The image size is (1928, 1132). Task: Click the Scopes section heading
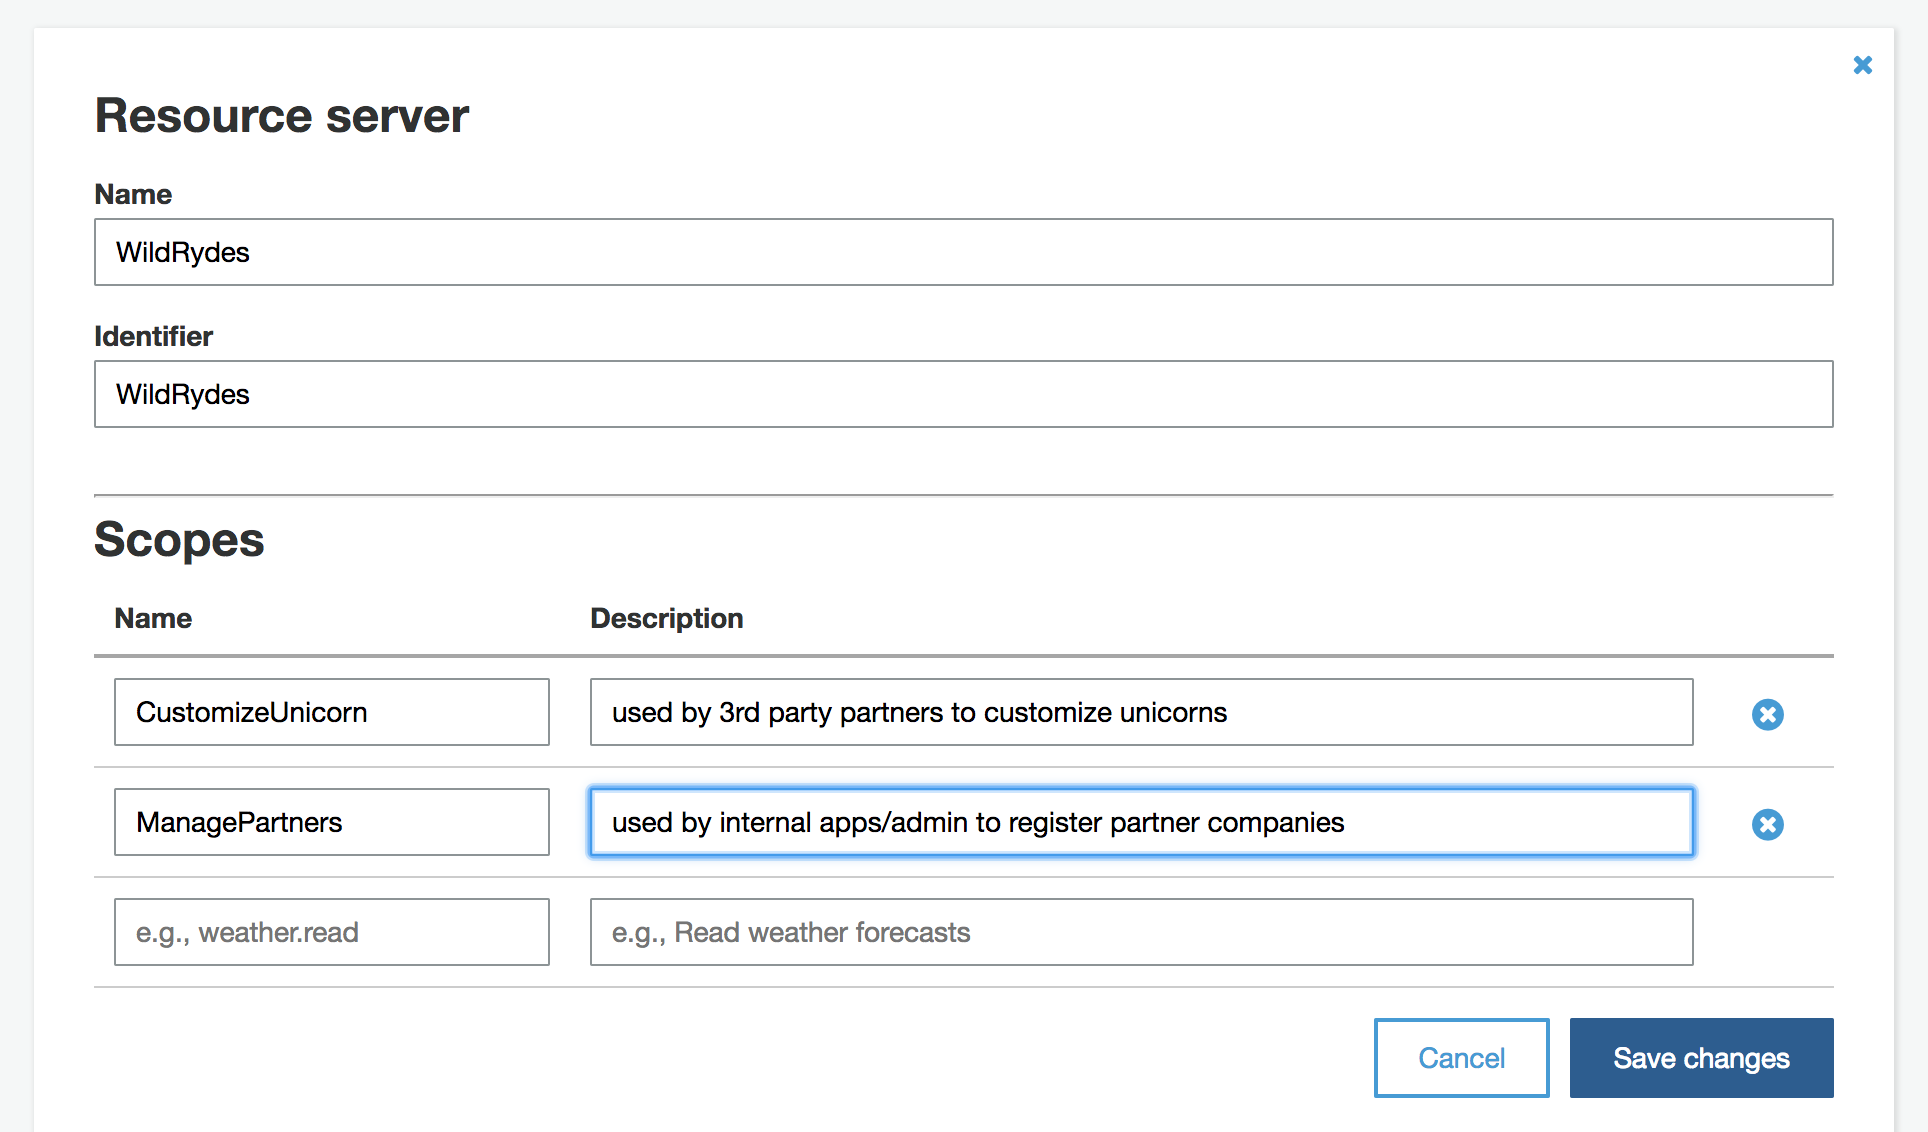(179, 540)
